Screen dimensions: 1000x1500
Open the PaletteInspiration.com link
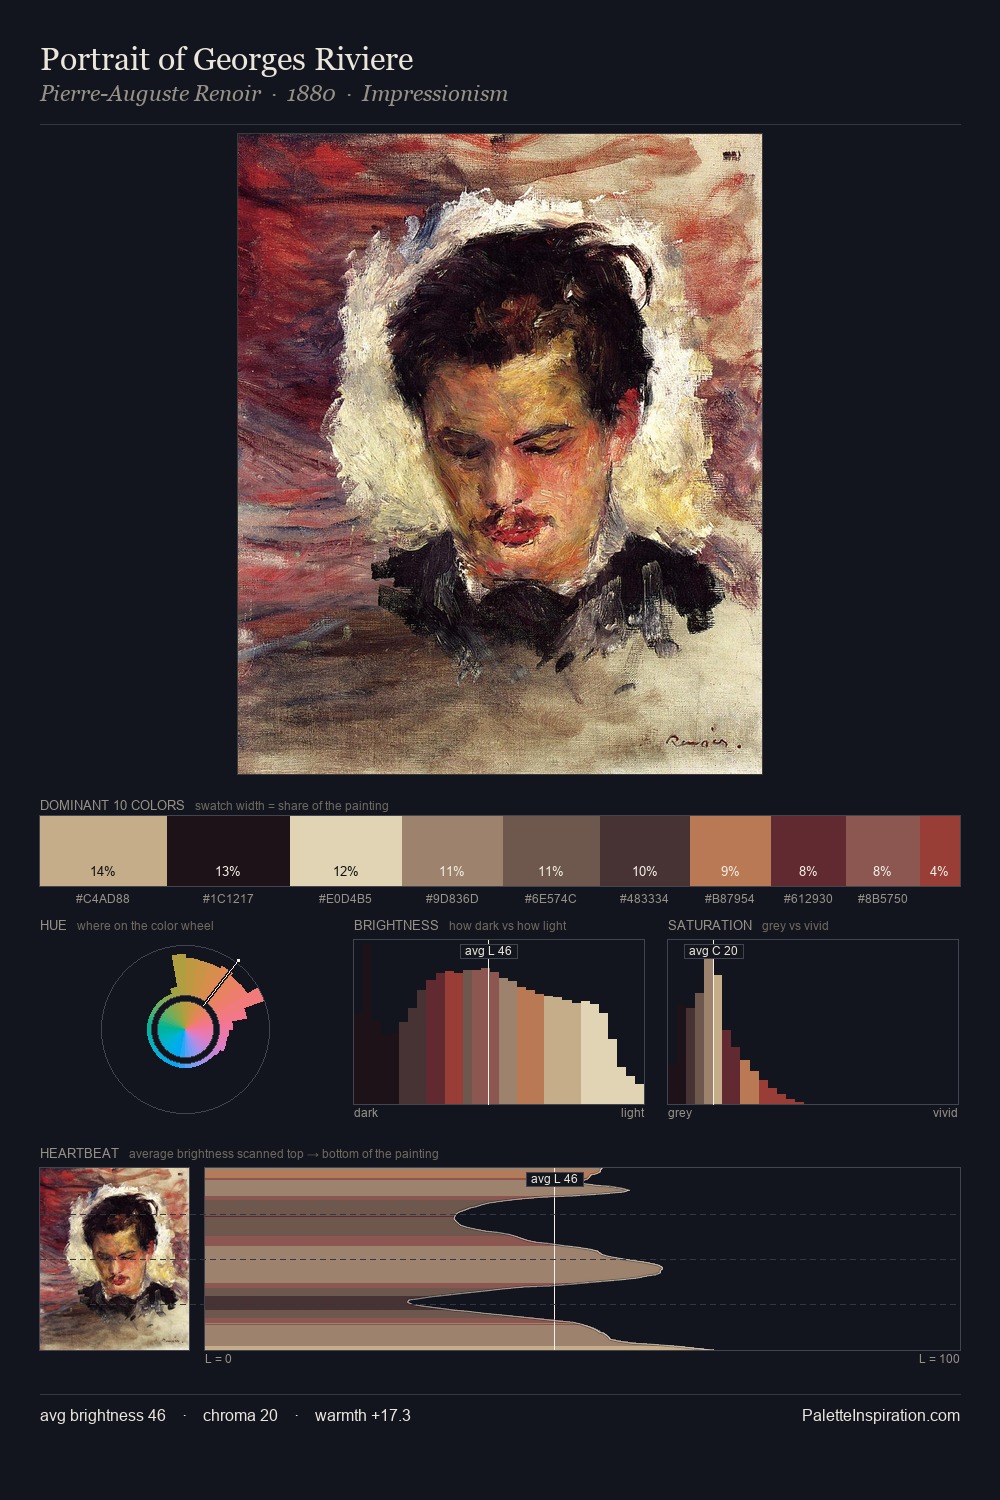coord(881,1415)
